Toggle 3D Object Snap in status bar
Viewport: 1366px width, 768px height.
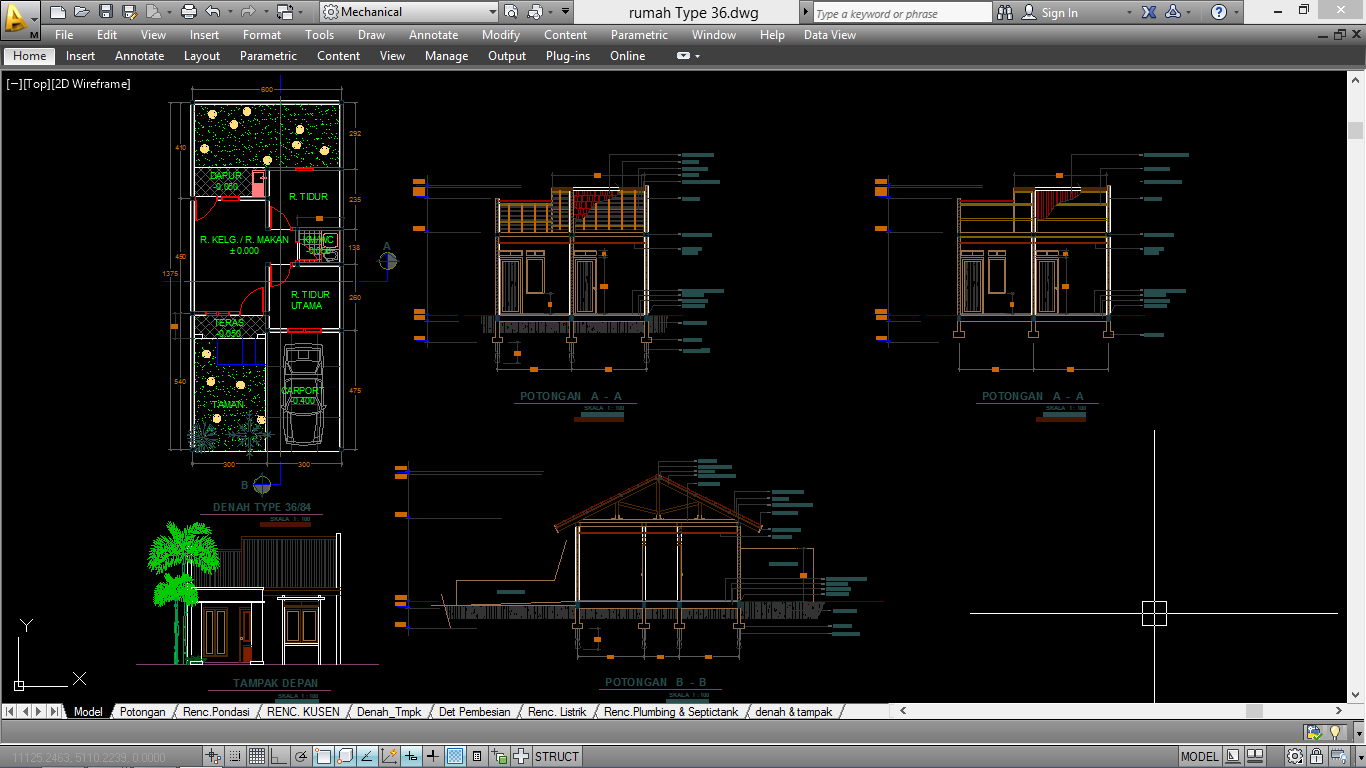pyautogui.click(x=345, y=757)
